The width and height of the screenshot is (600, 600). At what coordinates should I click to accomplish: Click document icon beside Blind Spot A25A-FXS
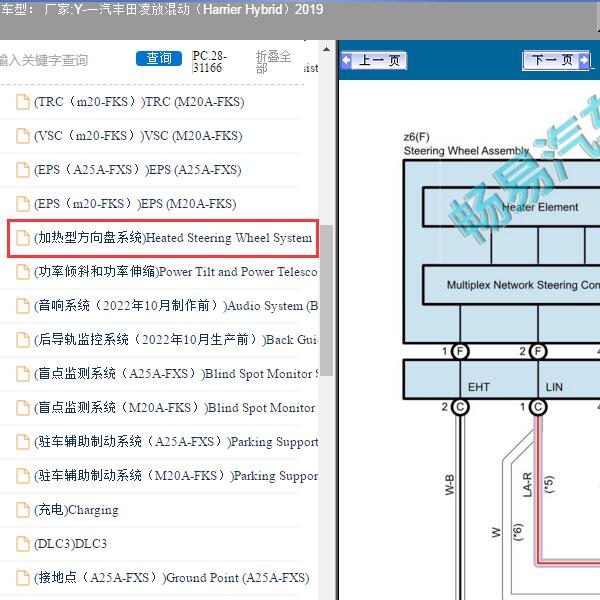coord(23,374)
